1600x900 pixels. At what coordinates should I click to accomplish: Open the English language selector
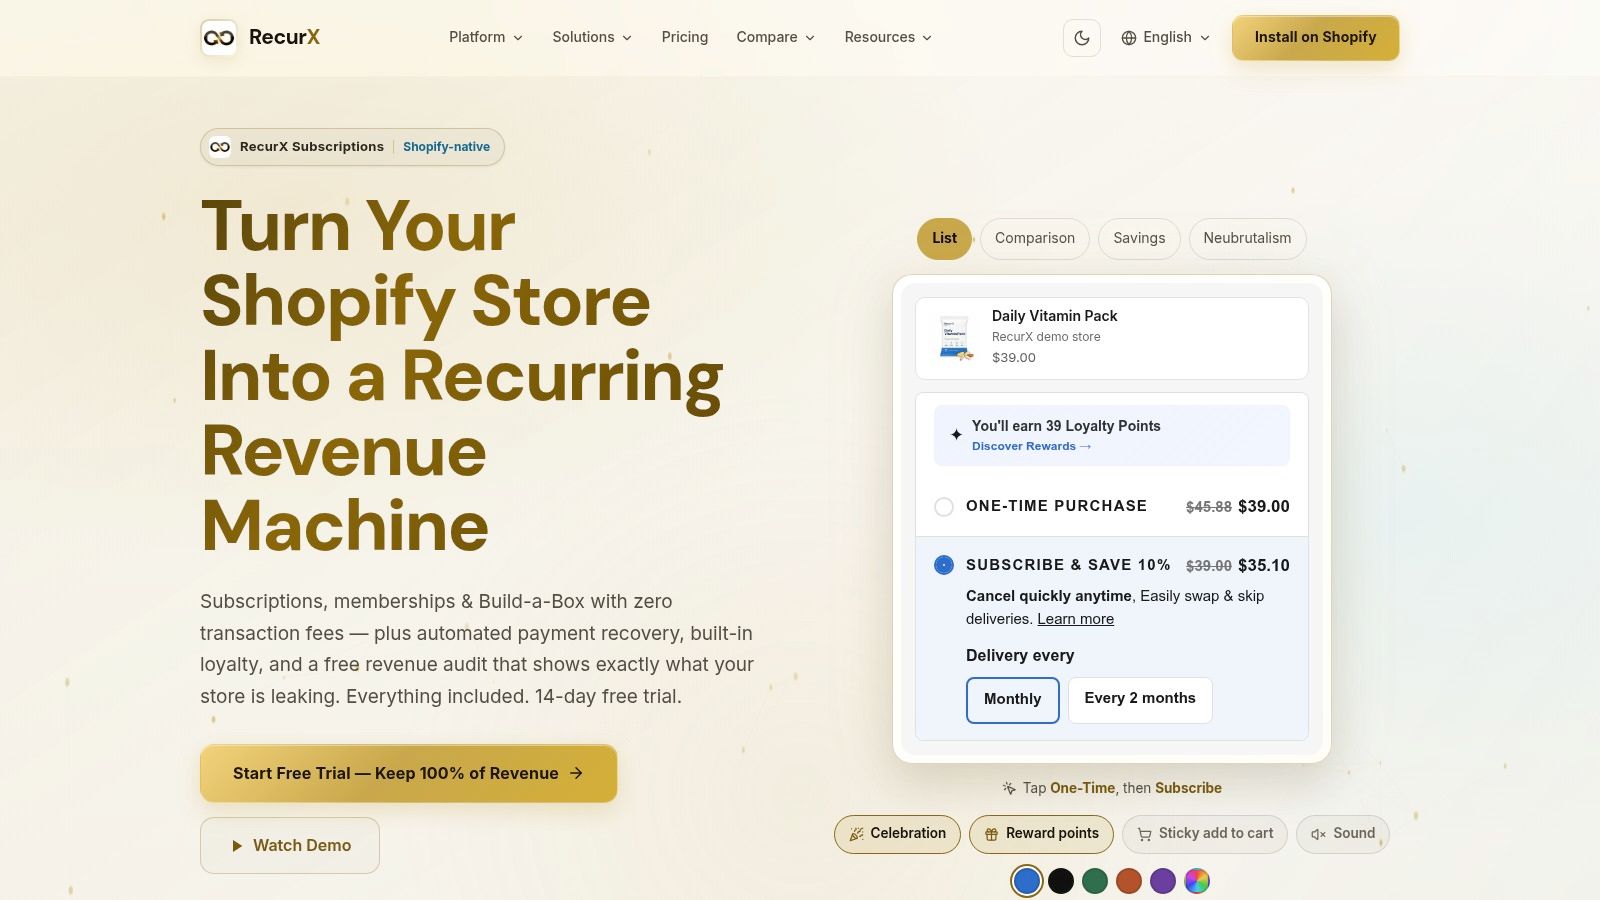(1166, 38)
